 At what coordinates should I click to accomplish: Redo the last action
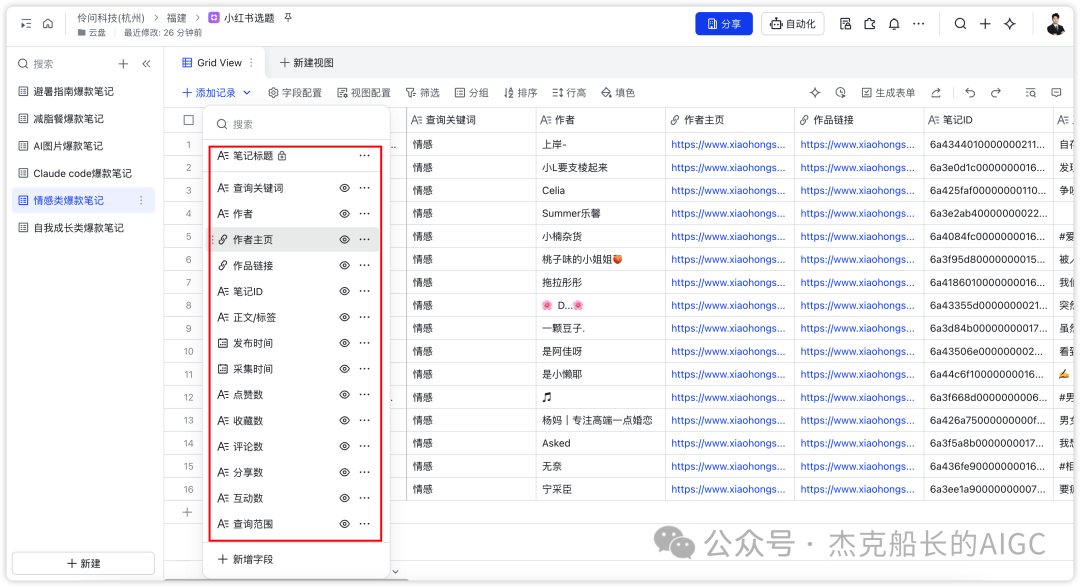coord(995,92)
